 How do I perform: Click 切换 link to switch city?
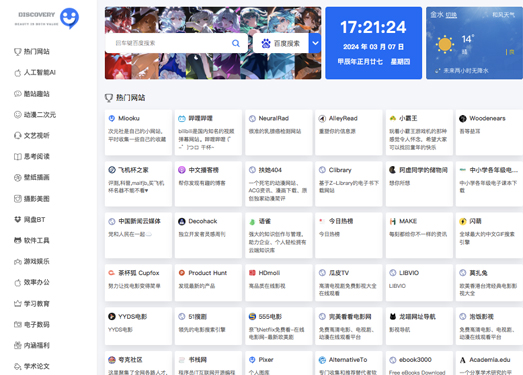pos(451,15)
